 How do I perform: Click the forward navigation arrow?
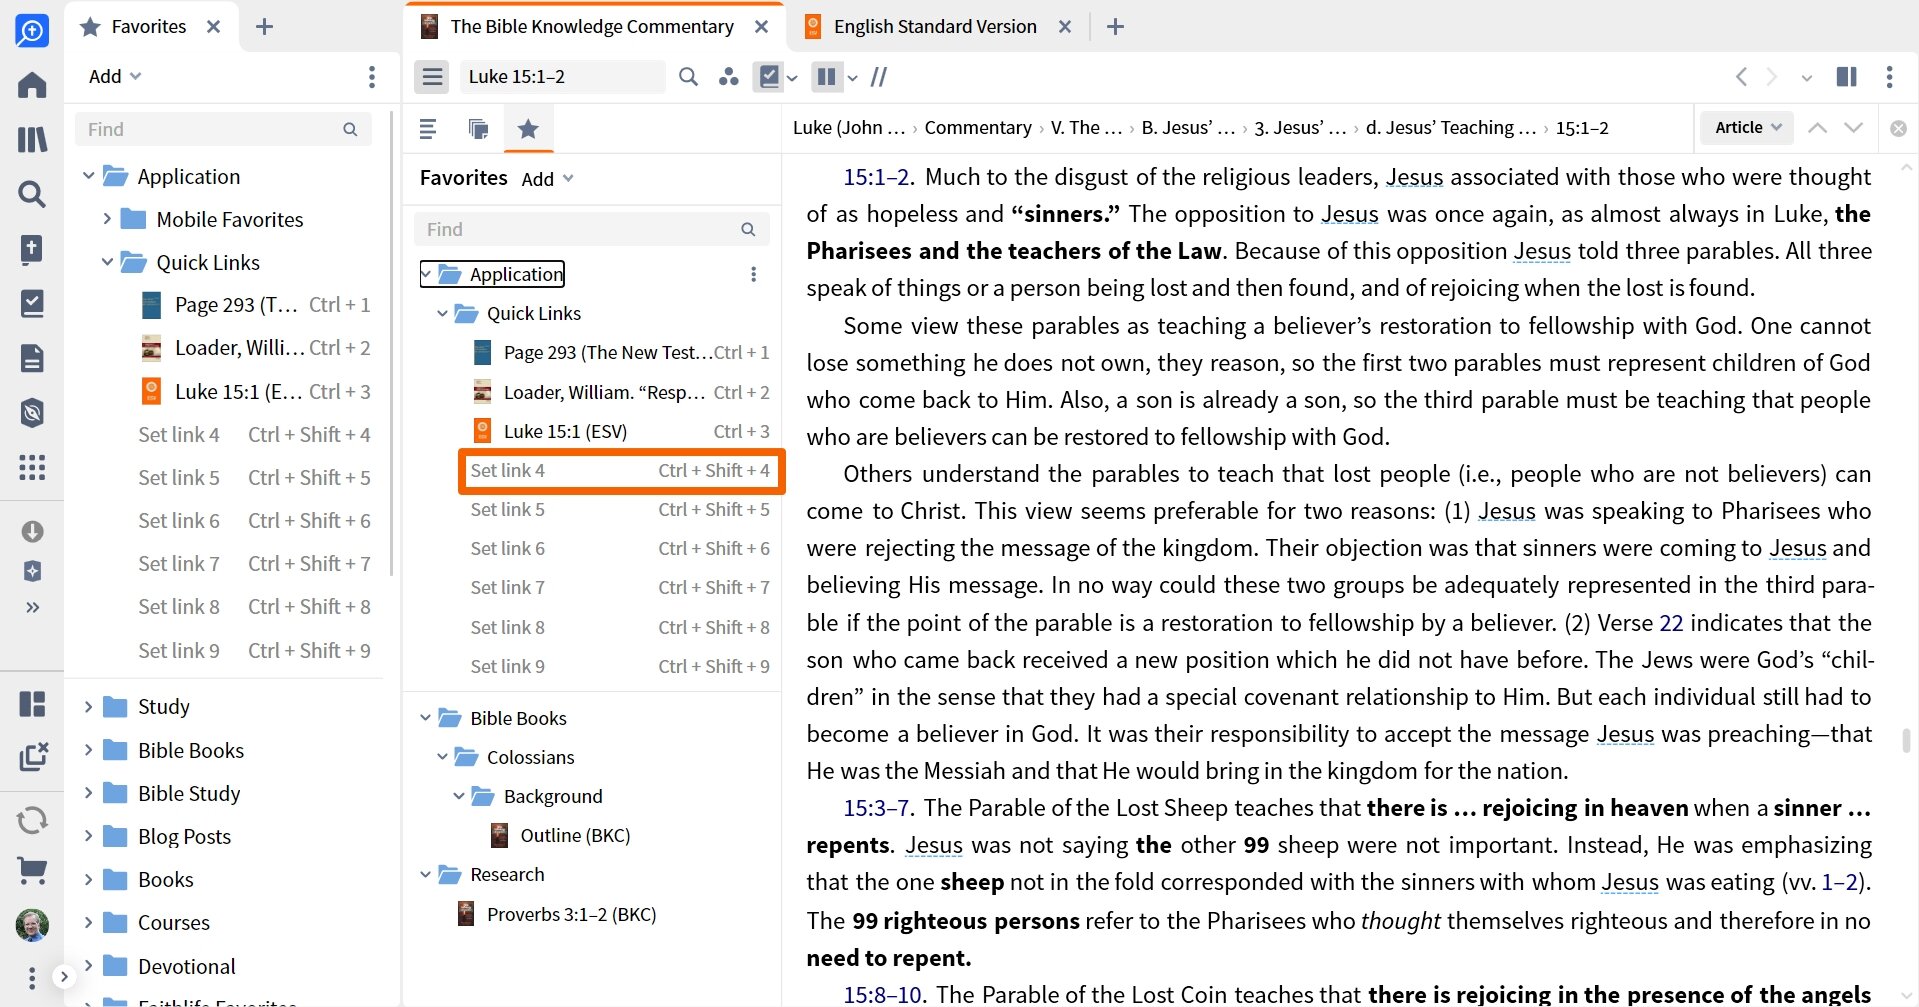pos(1771,77)
